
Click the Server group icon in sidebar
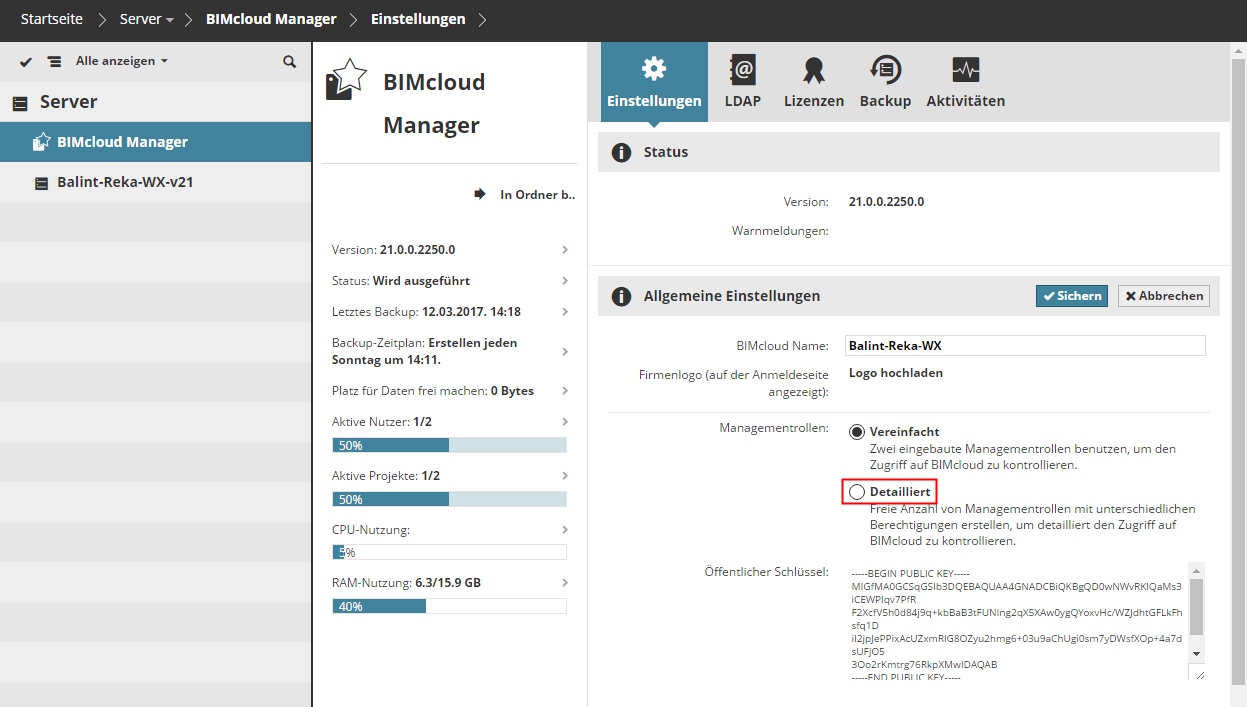click(x=20, y=103)
